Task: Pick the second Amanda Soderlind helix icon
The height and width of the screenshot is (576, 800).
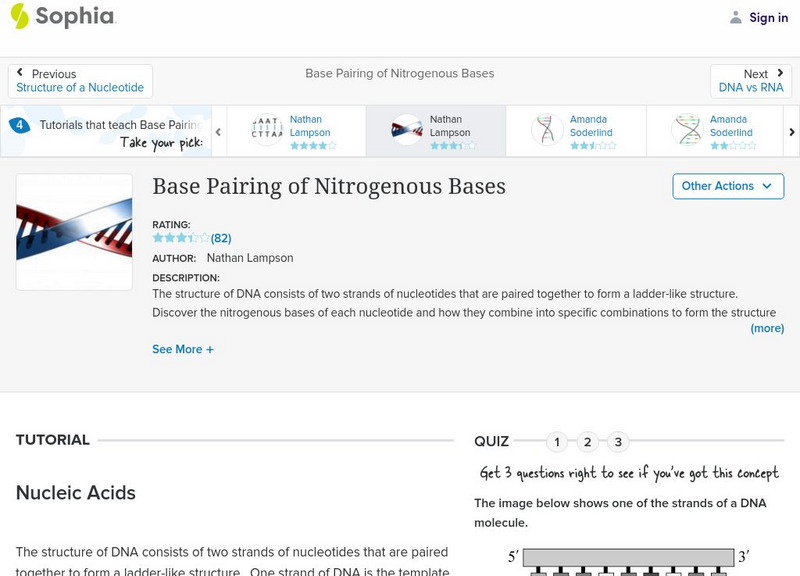Action: [687, 130]
